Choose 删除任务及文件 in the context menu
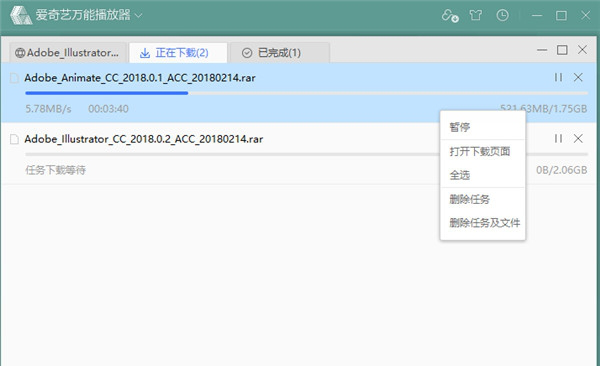Viewport: 600px width, 380px height. 483,223
